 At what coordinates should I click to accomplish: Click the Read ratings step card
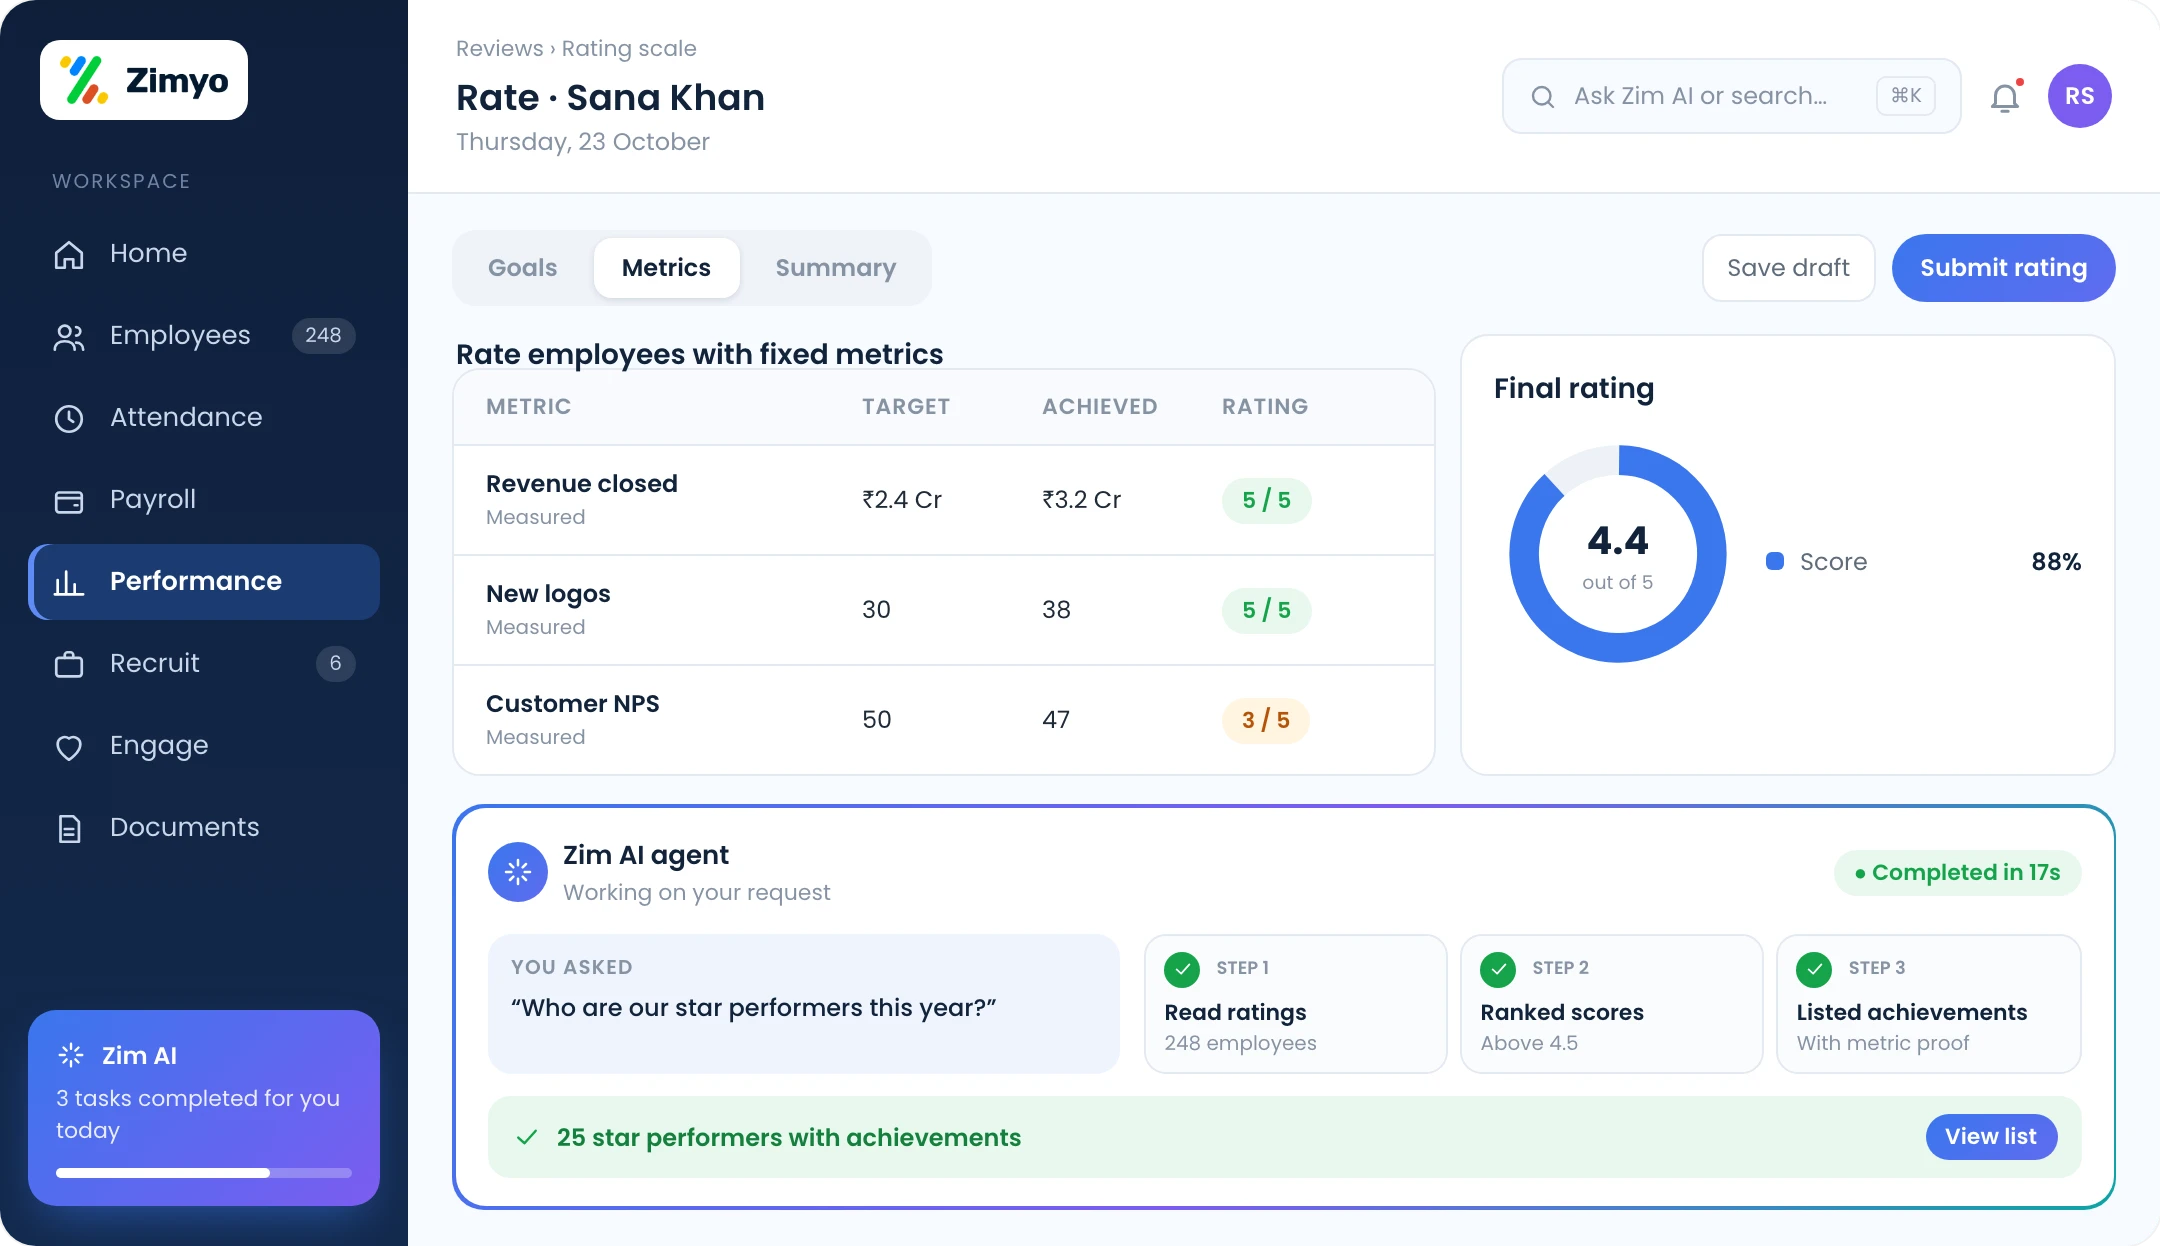pos(1295,1004)
